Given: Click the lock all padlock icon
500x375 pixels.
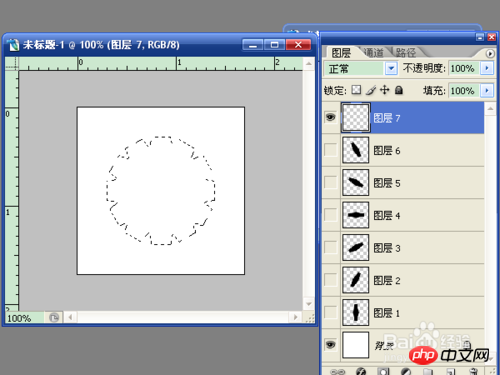Looking at the screenshot, I should pyautogui.click(x=399, y=90).
